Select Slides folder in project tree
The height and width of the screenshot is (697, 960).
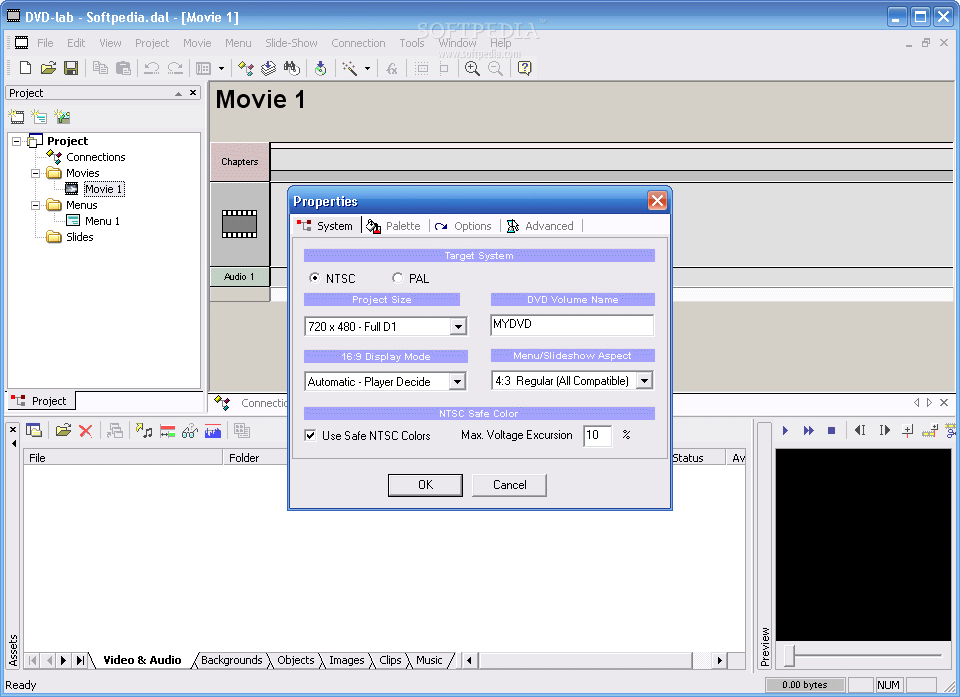pyautogui.click(x=80, y=237)
